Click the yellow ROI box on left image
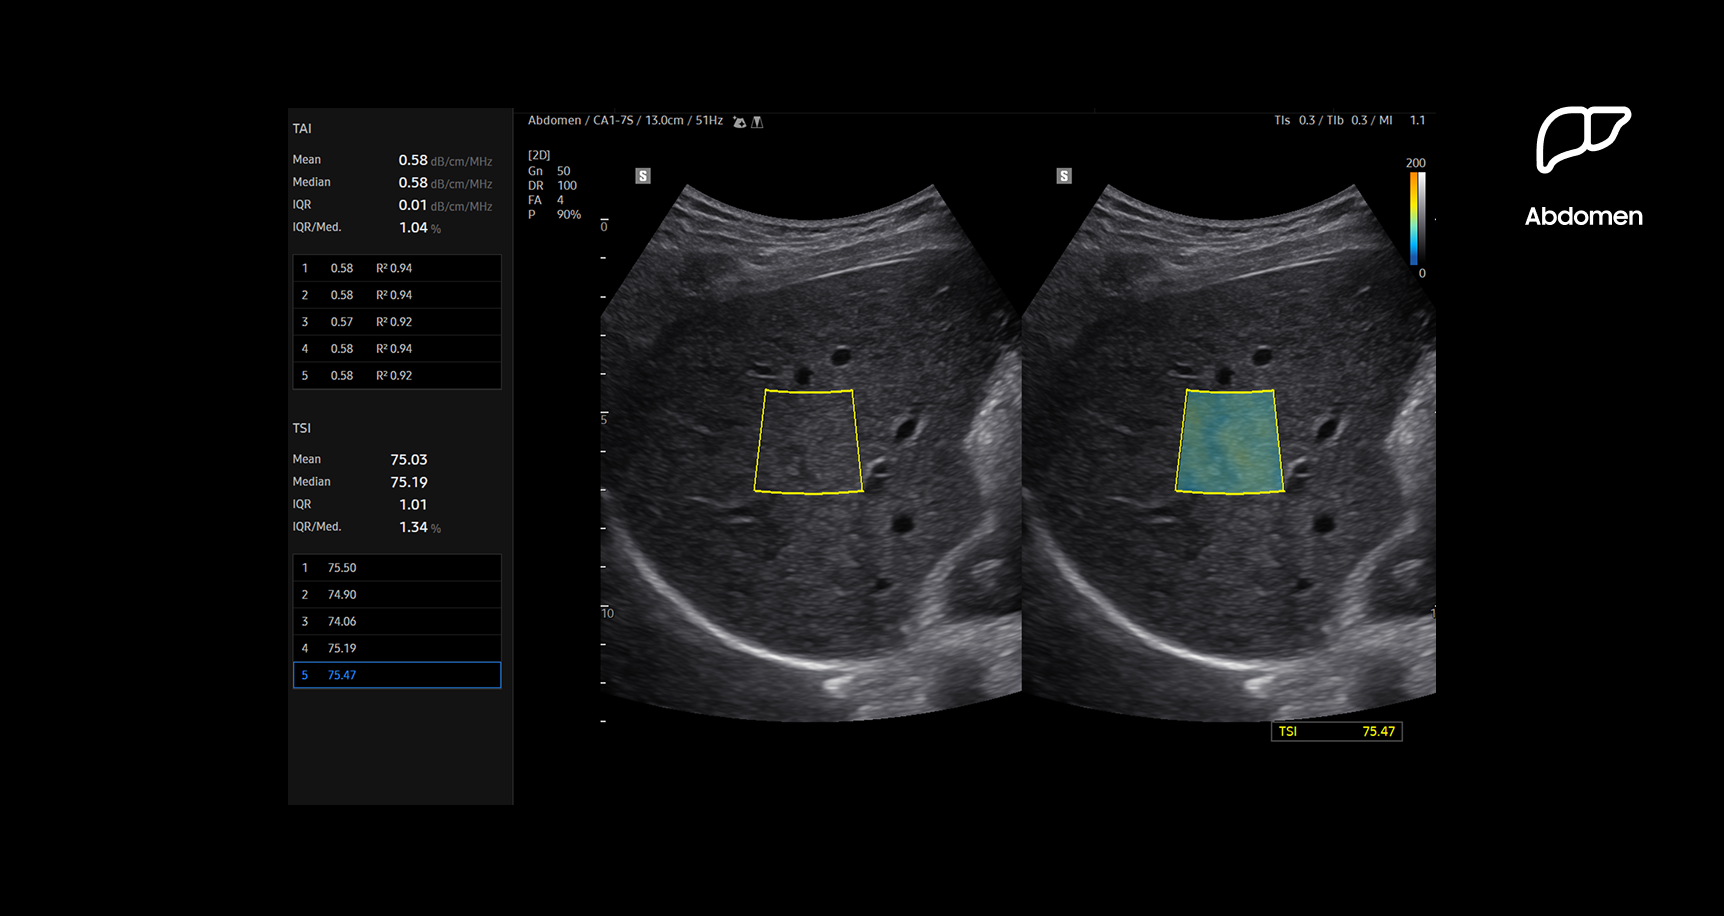The height and width of the screenshot is (916, 1724). coord(808,441)
